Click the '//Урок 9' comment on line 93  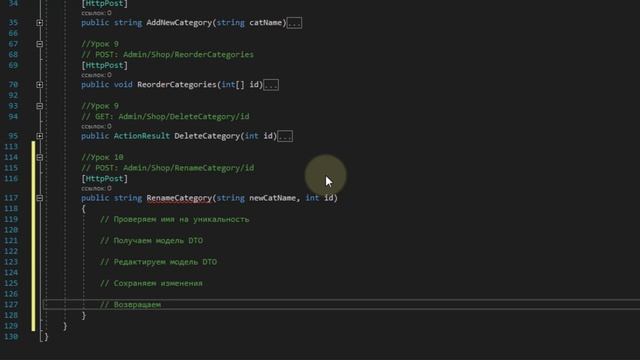[100, 106]
